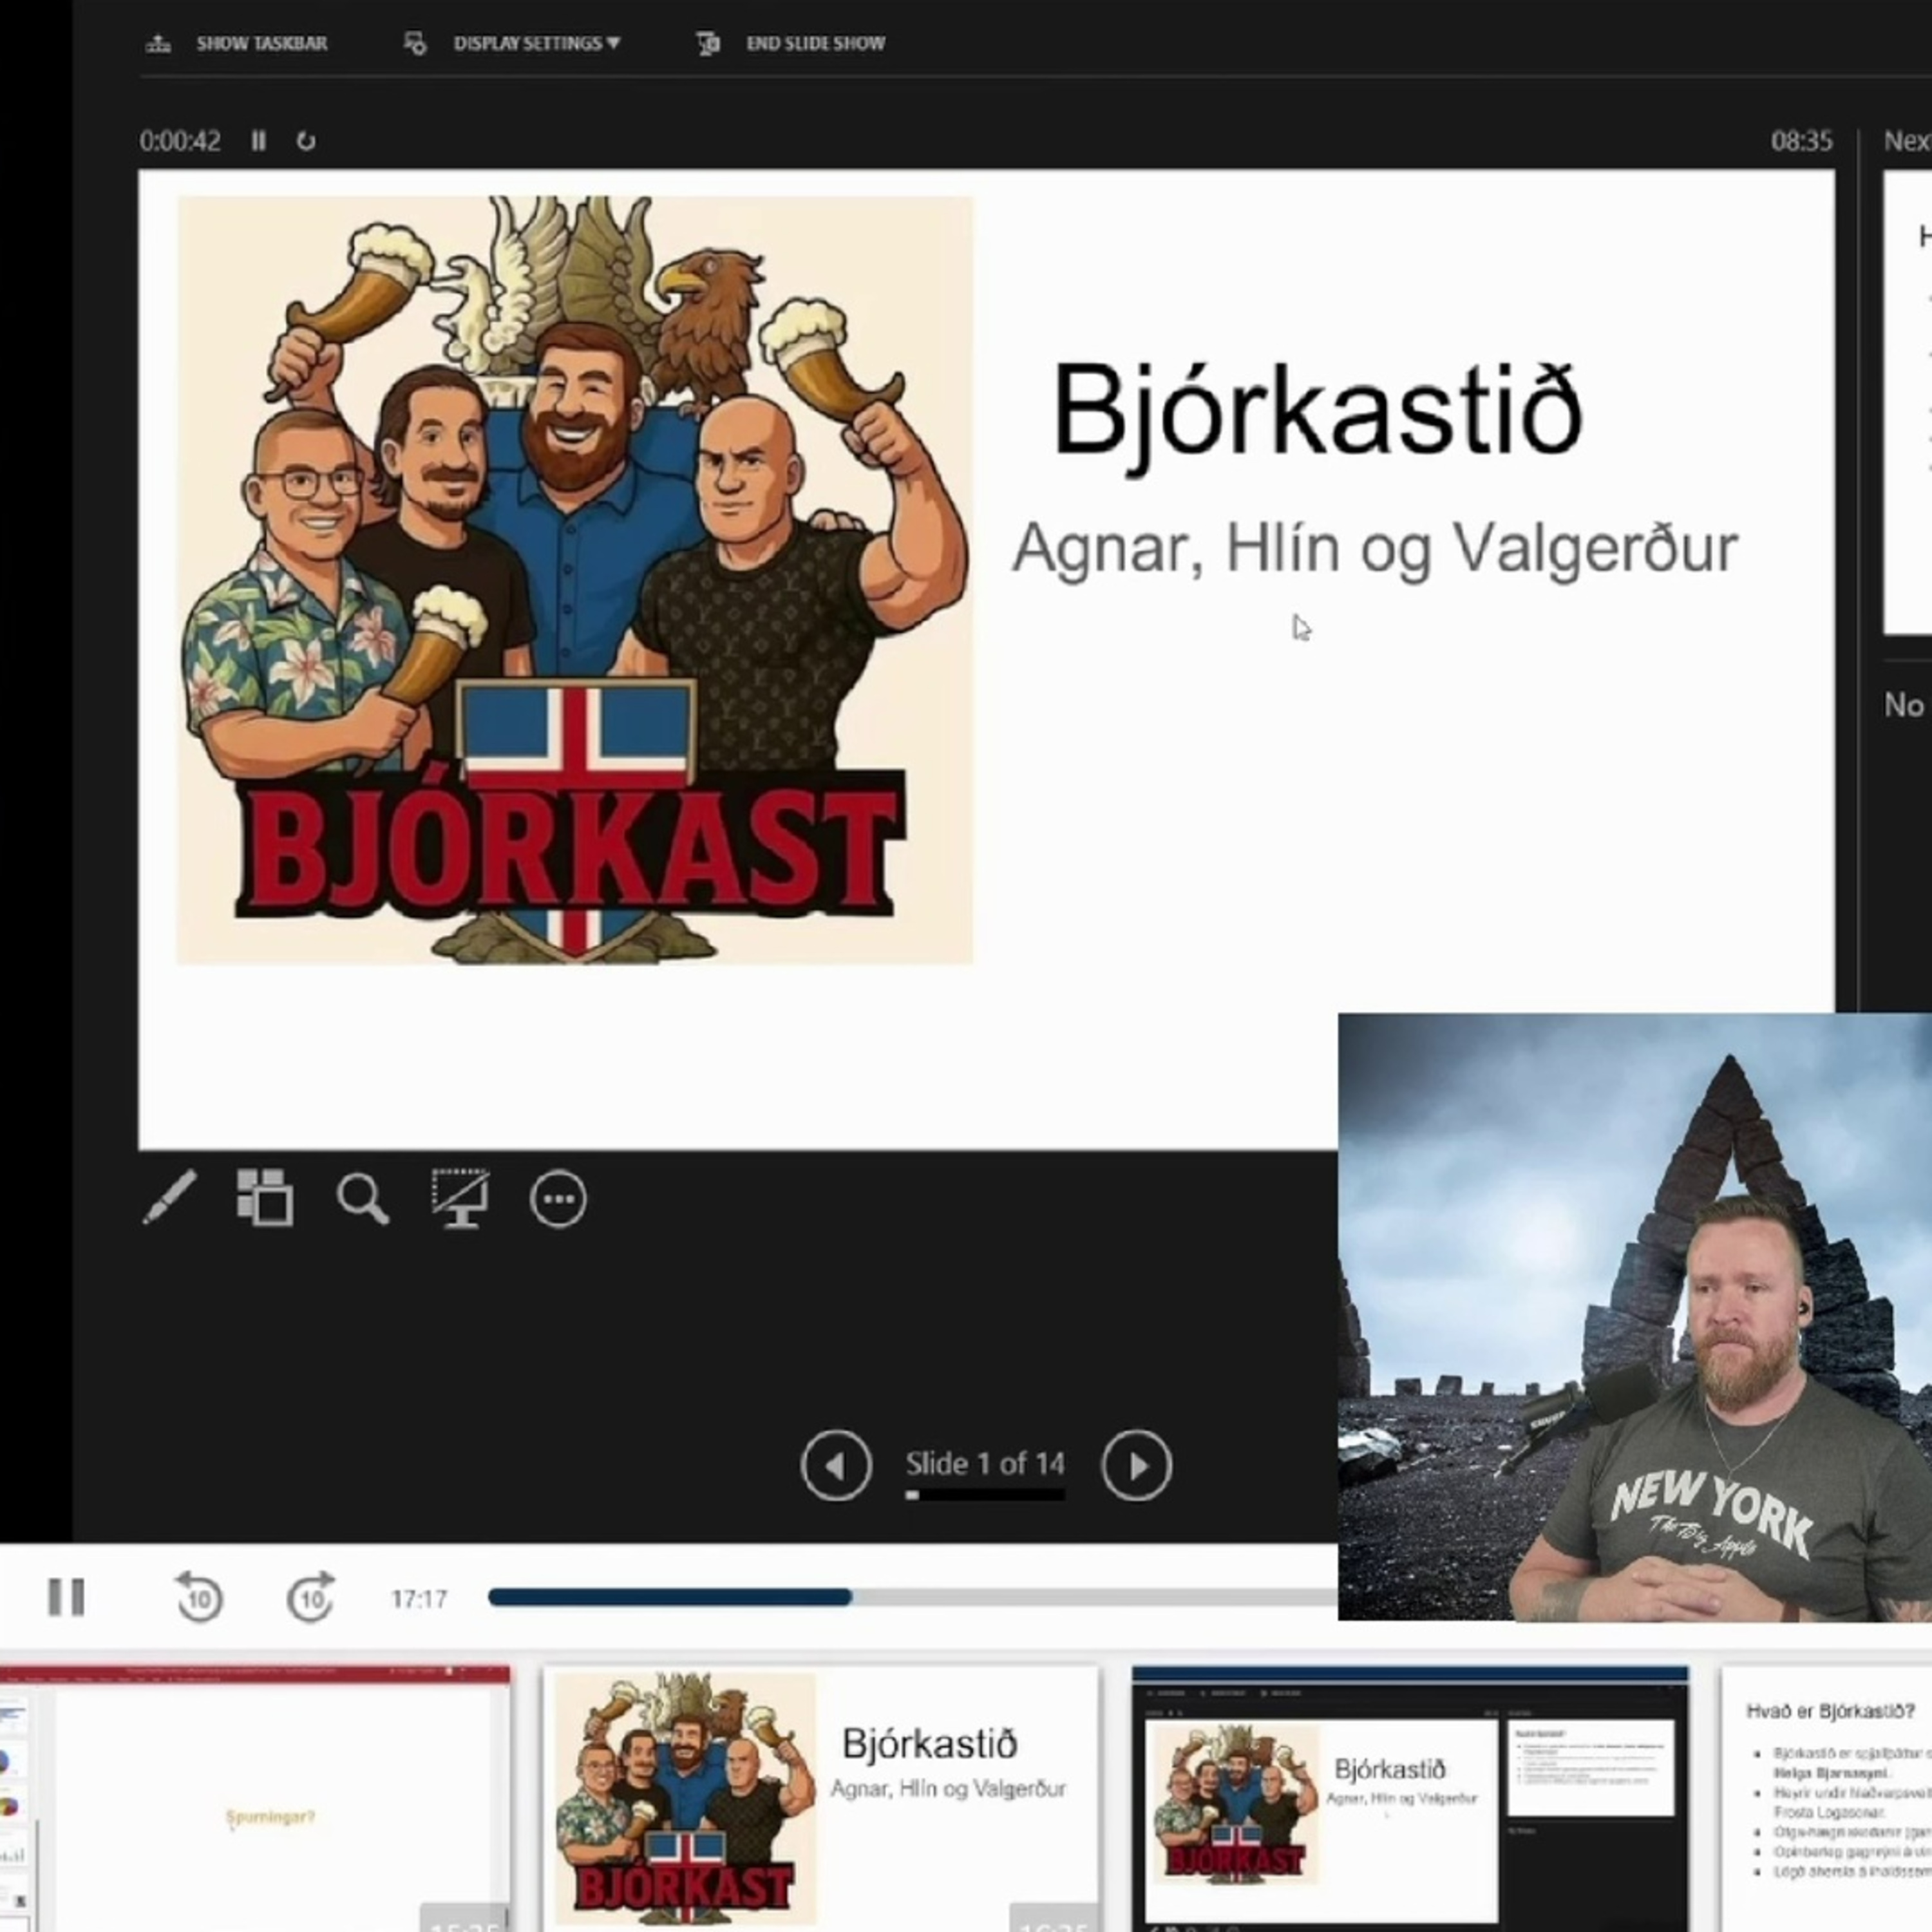
Task: Click the video progress seek bar
Action: click(912, 1597)
